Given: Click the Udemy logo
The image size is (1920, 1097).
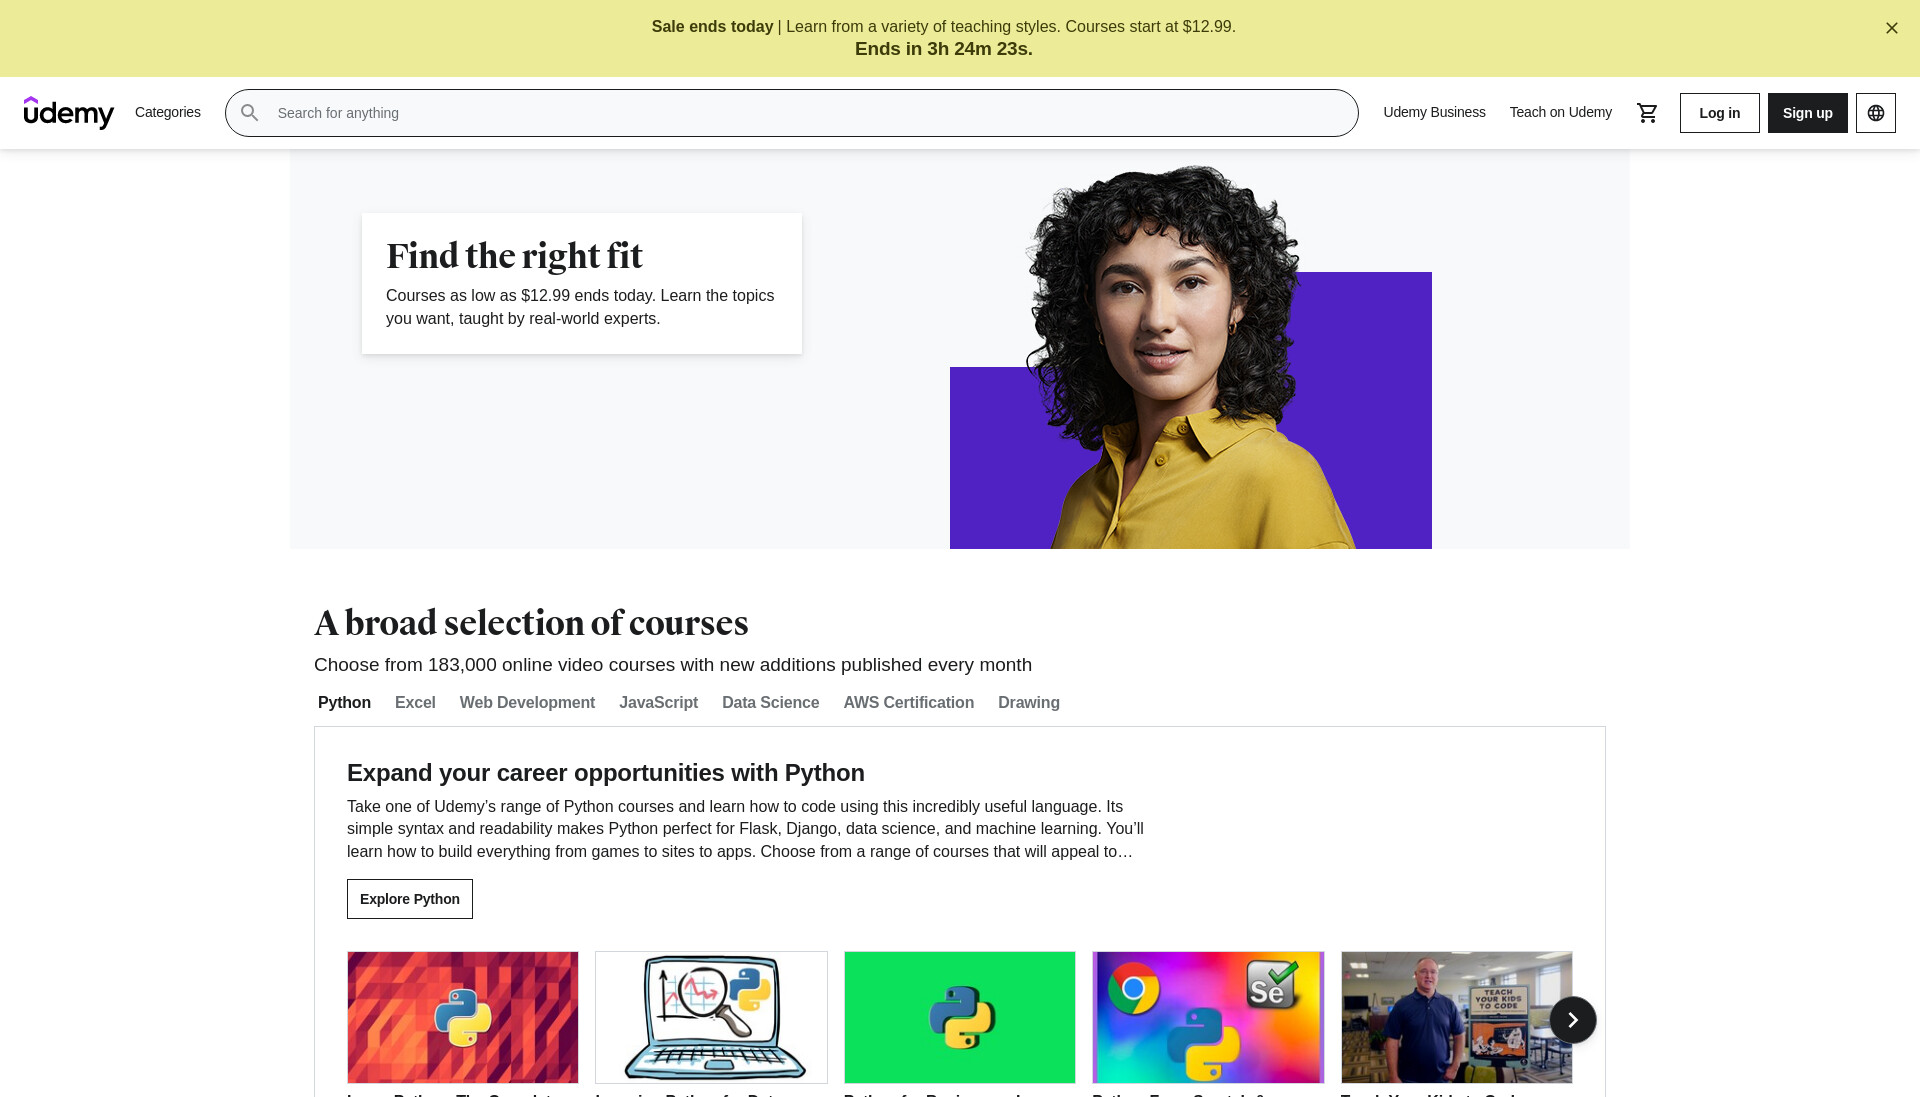Looking at the screenshot, I should click(69, 113).
